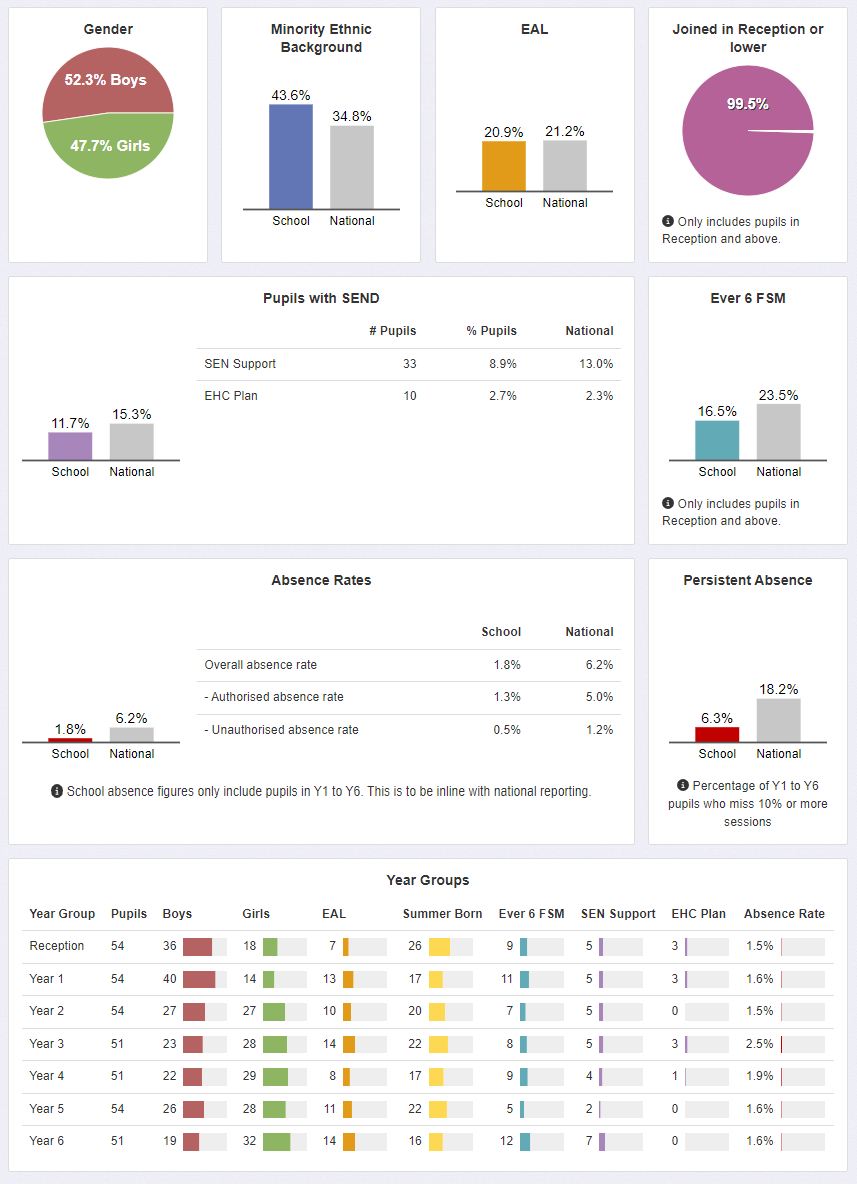The image size is (857, 1184).
Task: Open the Year 6 year group entry
Action: (x=47, y=1140)
